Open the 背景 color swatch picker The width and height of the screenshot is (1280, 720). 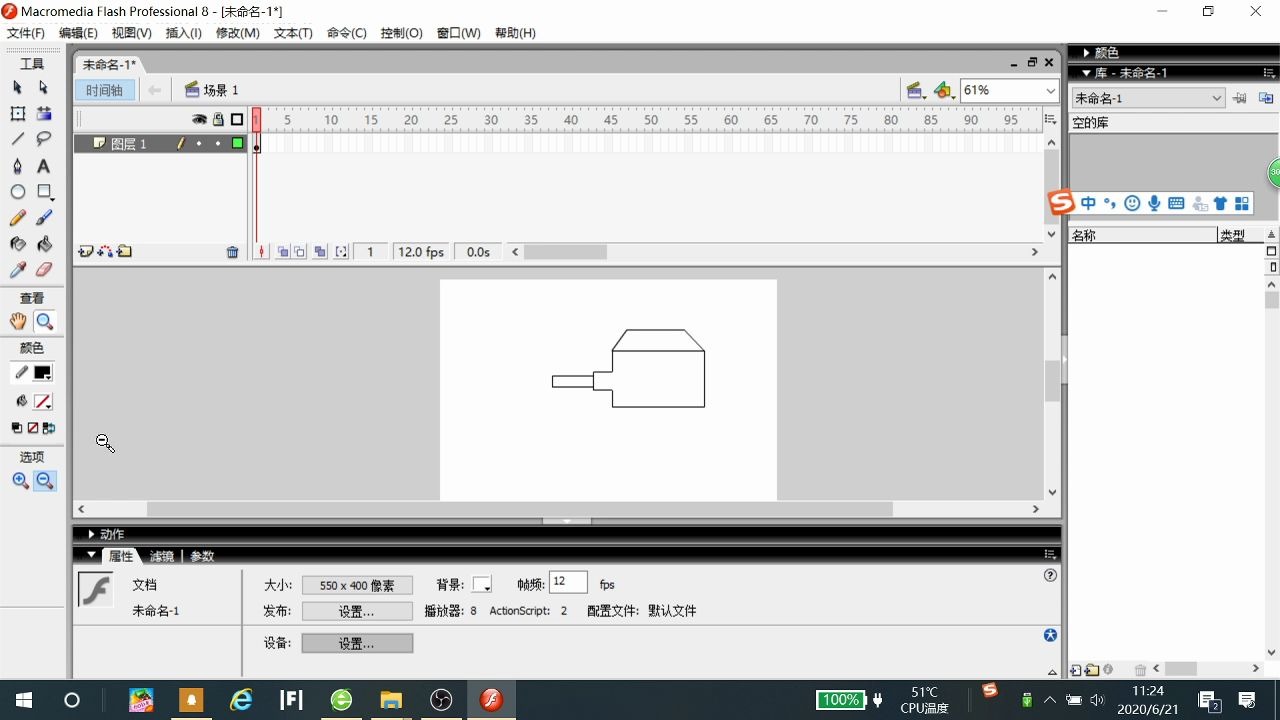pyautogui.click(x=482, y=584)
